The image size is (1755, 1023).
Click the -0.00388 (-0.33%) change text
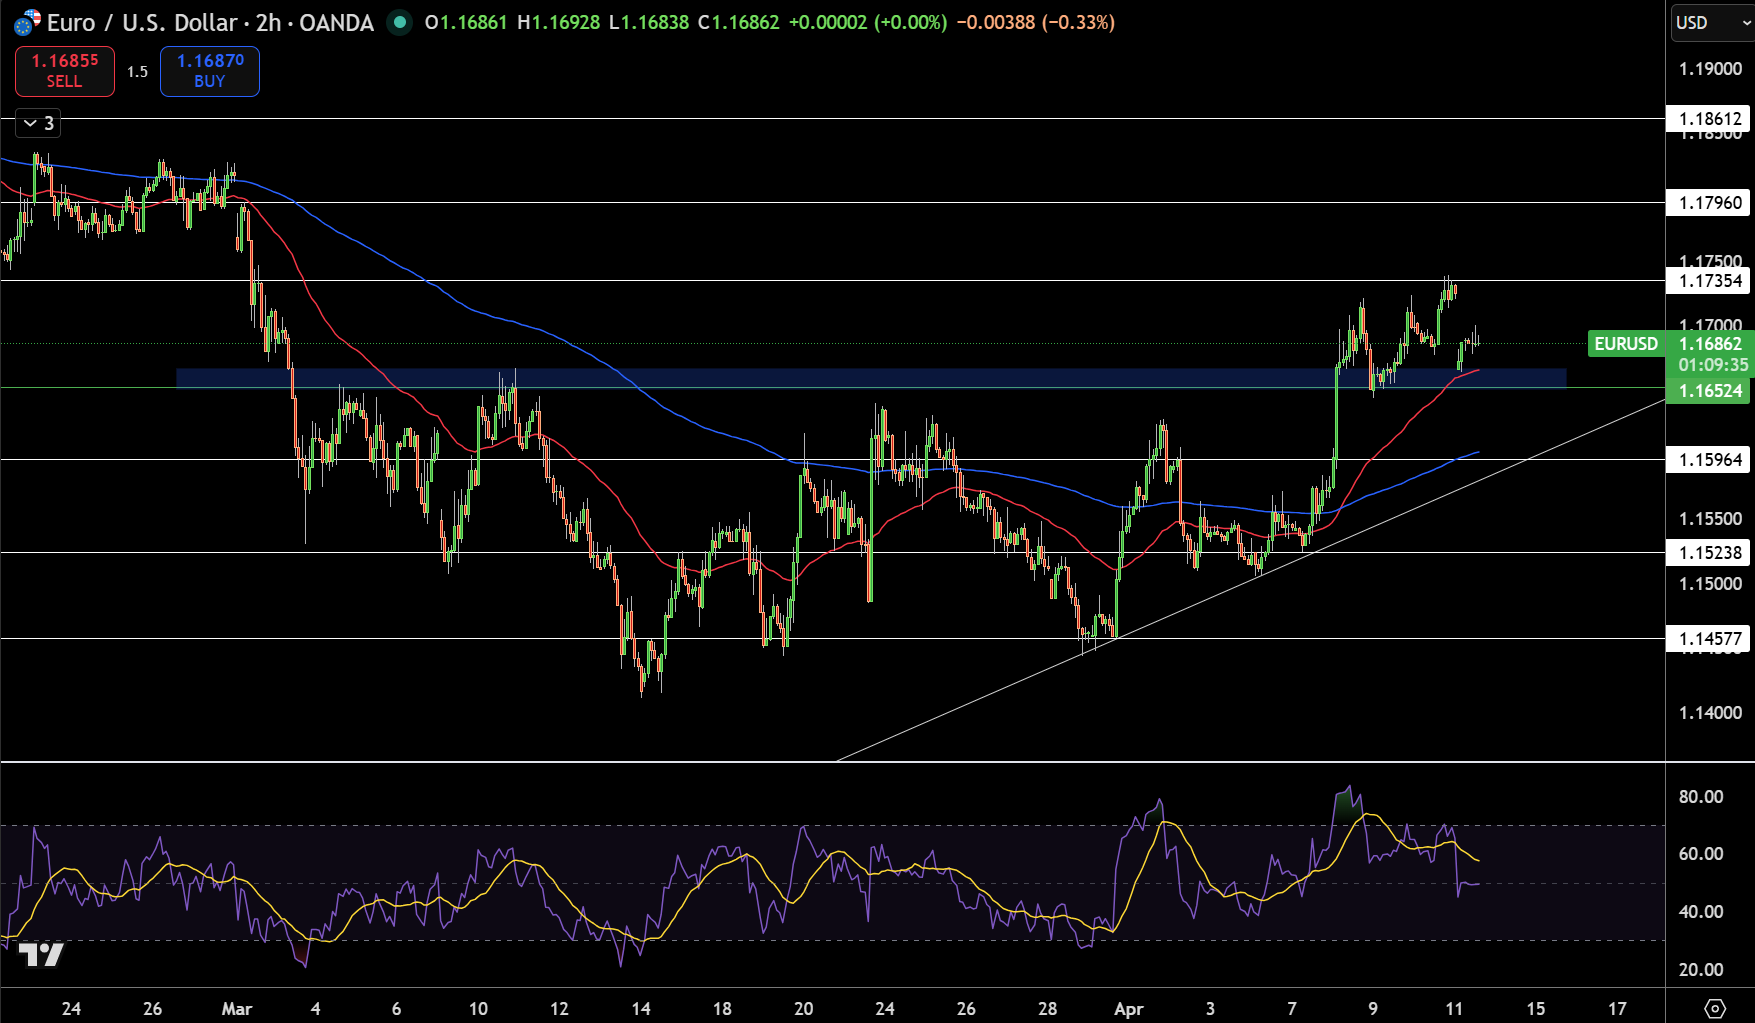[x=1035, y=22]
